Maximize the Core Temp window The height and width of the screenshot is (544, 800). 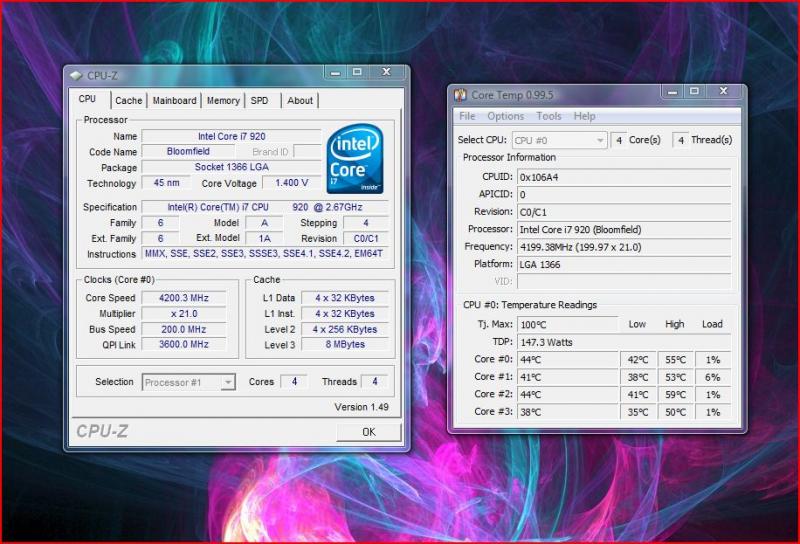[x=694, y=92]
